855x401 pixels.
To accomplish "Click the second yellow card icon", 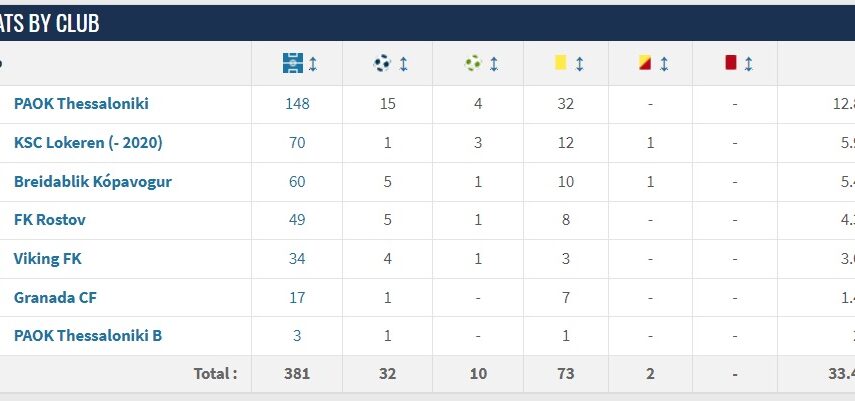I will [x=645, y=63].
